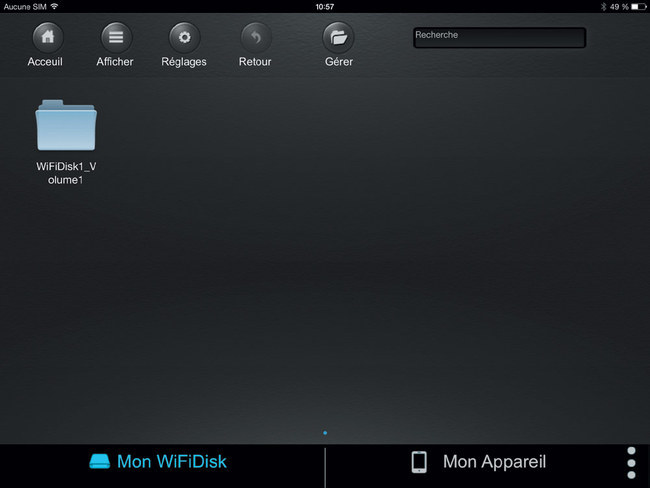Switch to Mon WiFiDisk tab
Viewport: 650px width, 488px height.
158,461
